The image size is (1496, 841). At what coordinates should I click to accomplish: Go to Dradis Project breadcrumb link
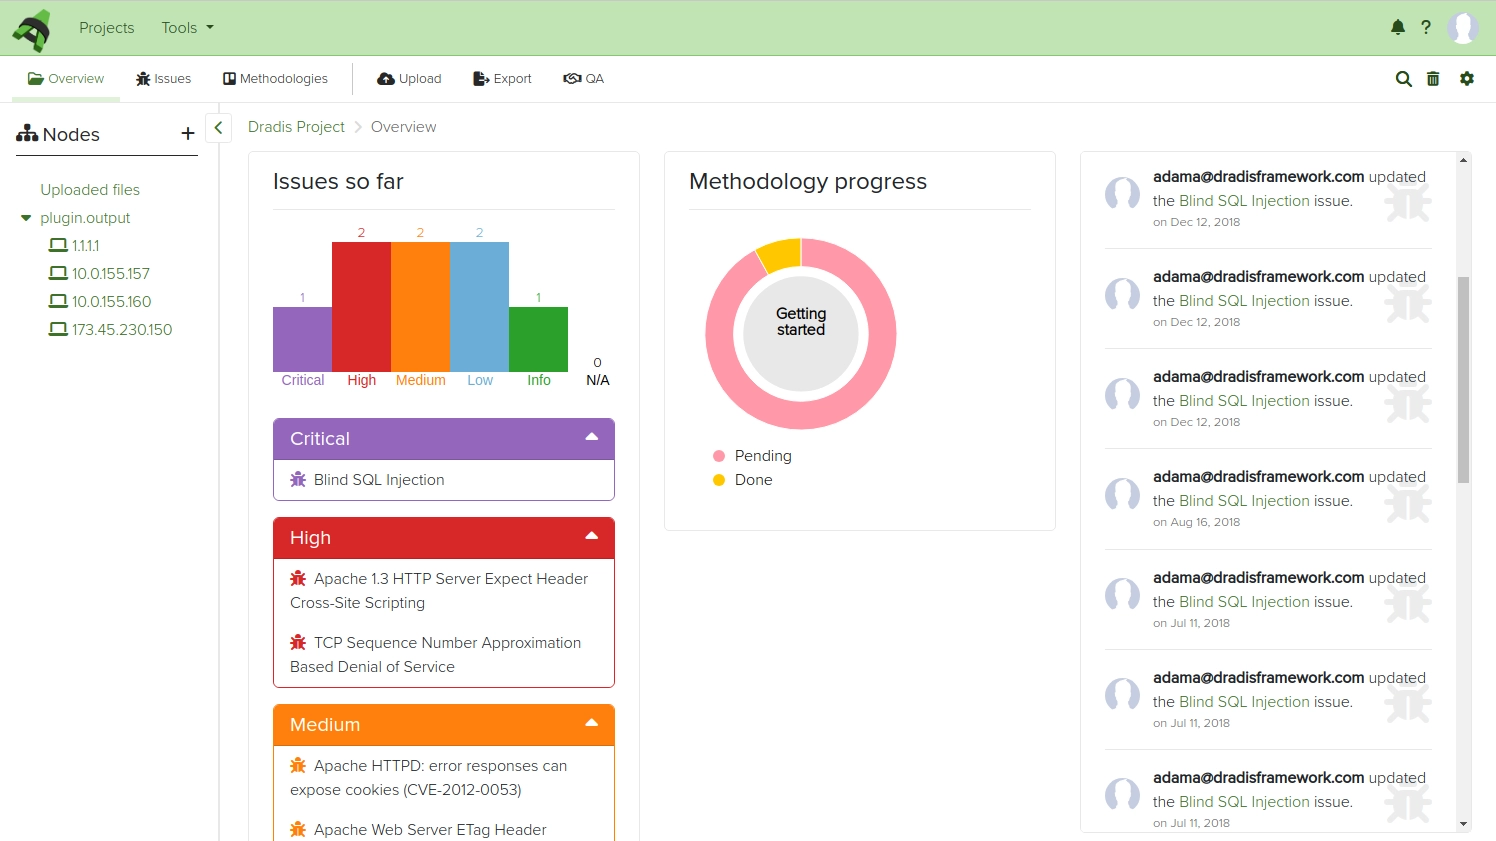296,127
